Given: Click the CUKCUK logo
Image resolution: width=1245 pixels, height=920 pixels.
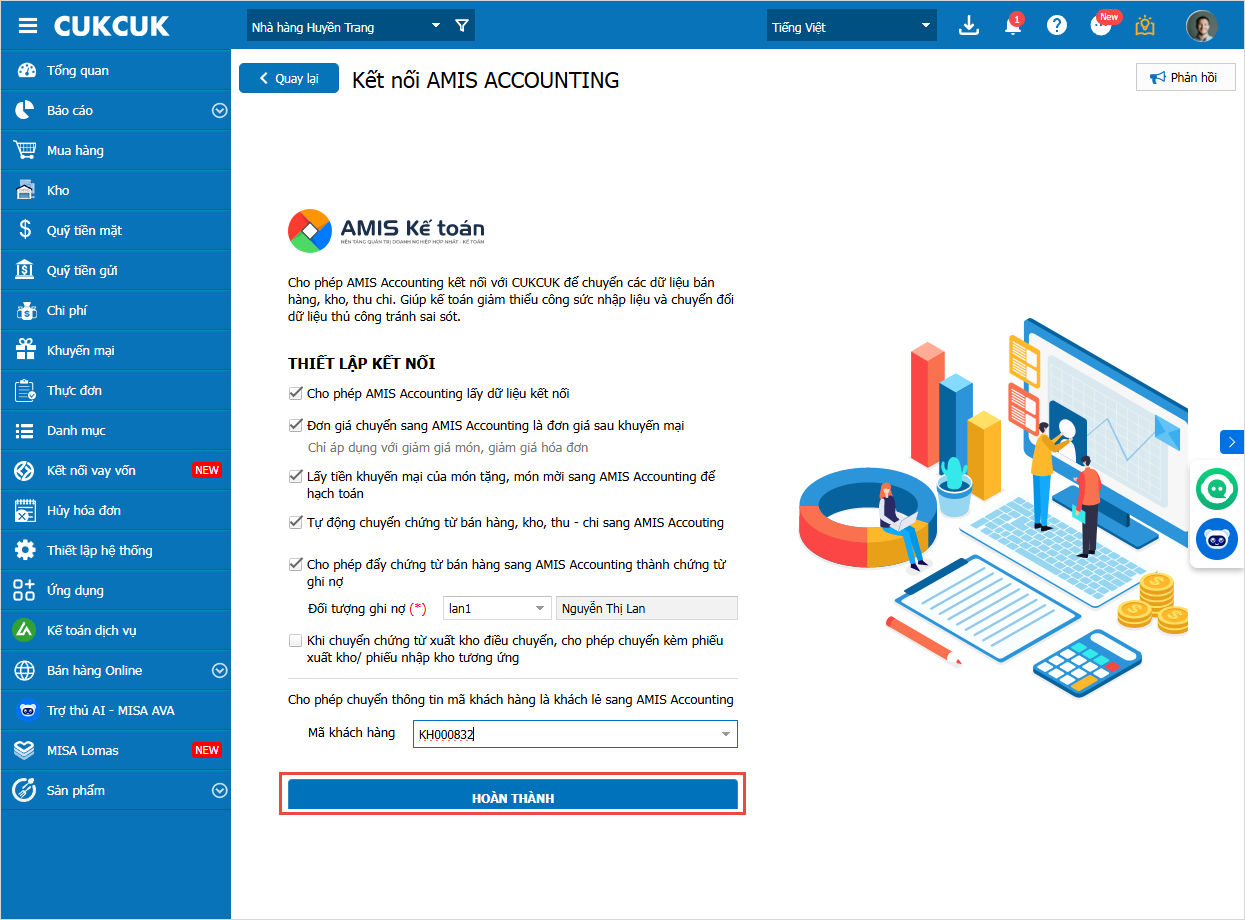Looking at the screenshot, I should (x=112, y=26).
